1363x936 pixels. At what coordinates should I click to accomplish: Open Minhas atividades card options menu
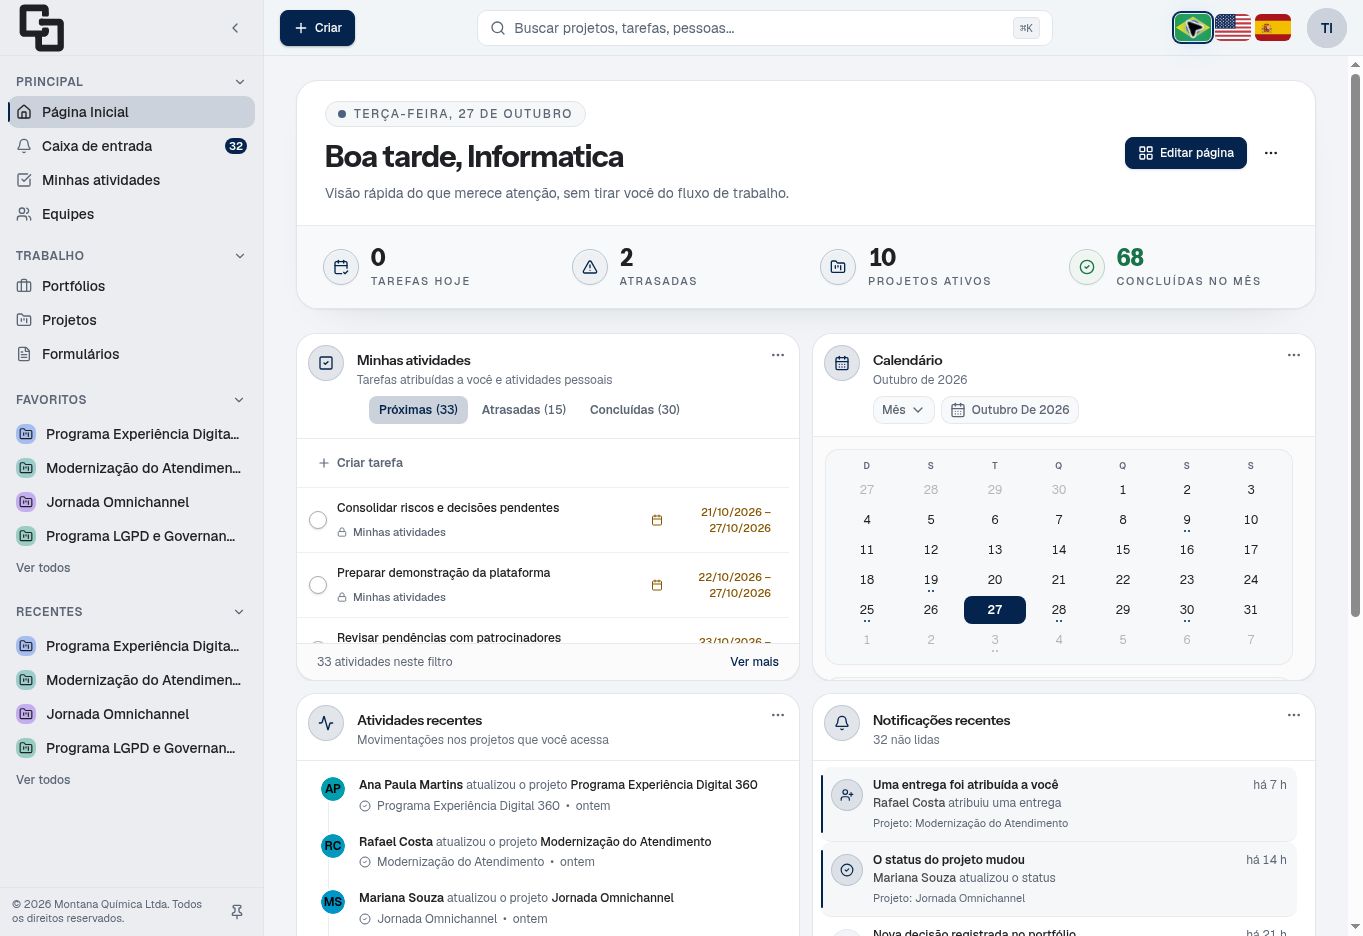[x=778, y=355]
